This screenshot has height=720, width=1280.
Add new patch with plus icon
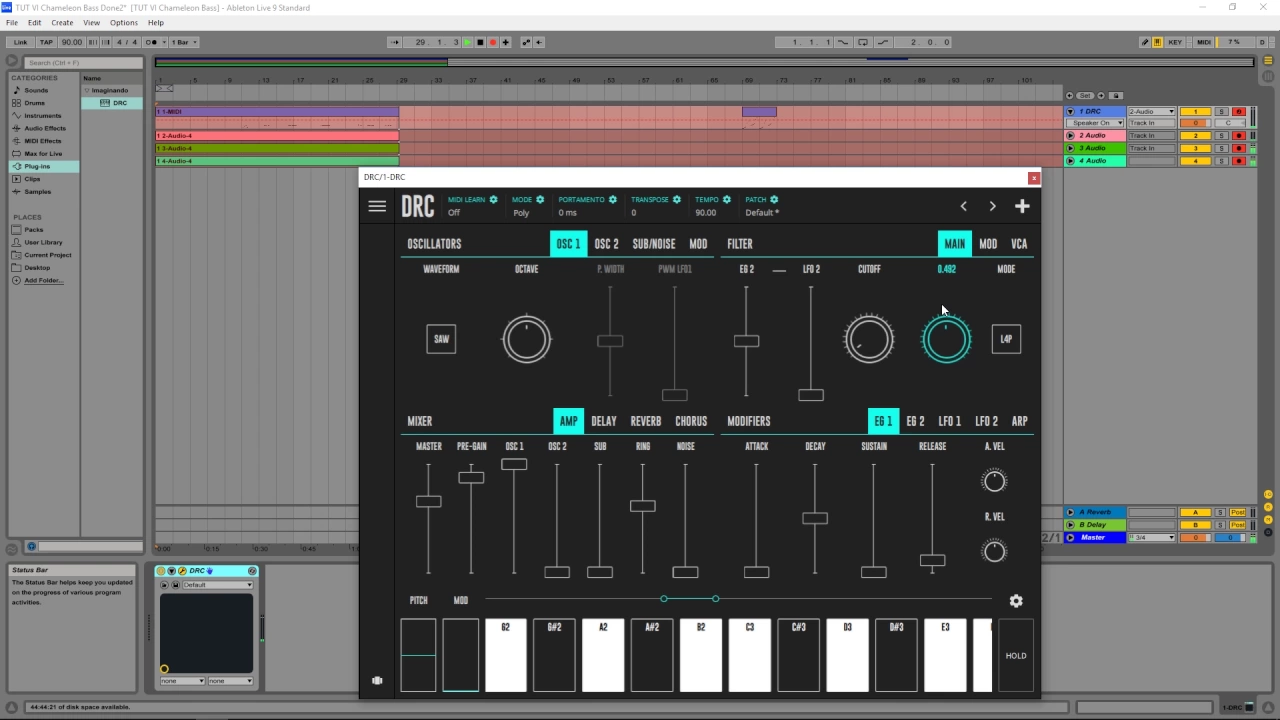[1022, 206]
